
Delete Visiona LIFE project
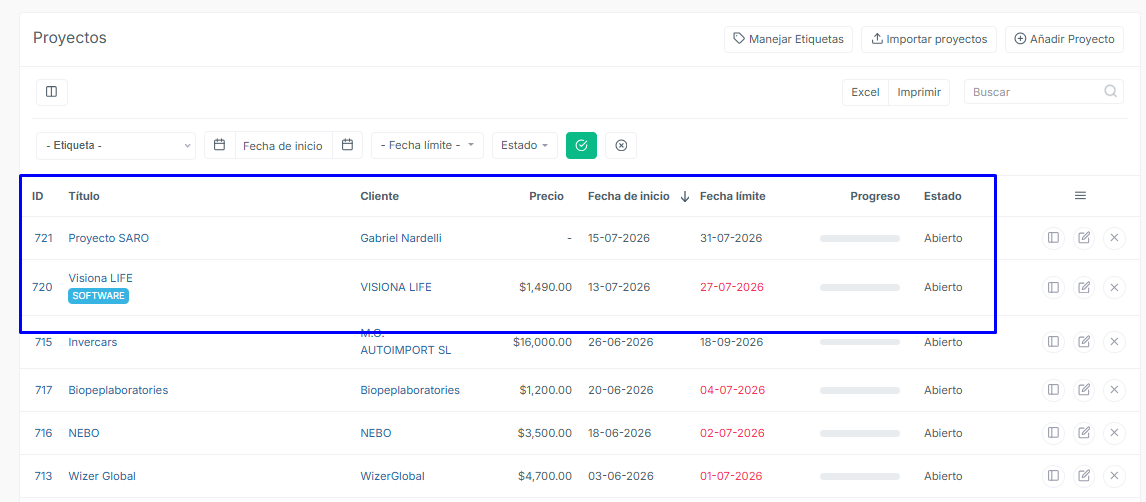[1115, 287]
